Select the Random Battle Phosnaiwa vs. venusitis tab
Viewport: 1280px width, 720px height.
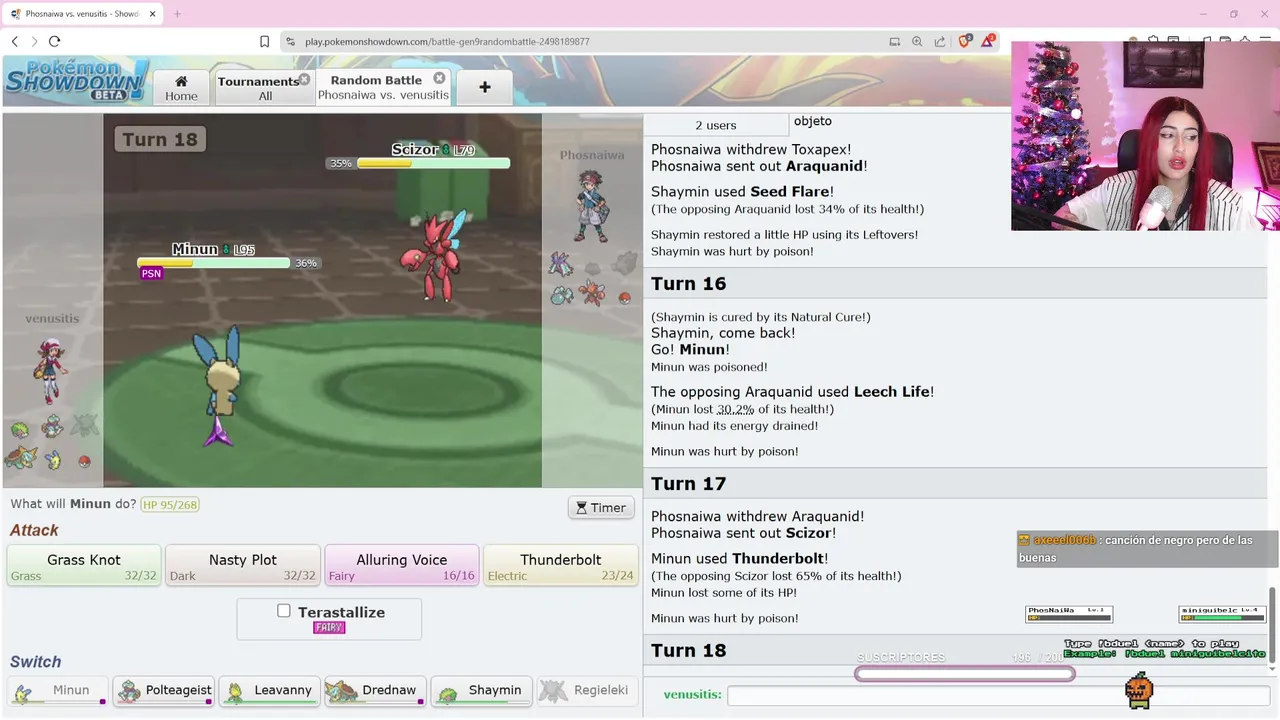(x=383, y=87)
